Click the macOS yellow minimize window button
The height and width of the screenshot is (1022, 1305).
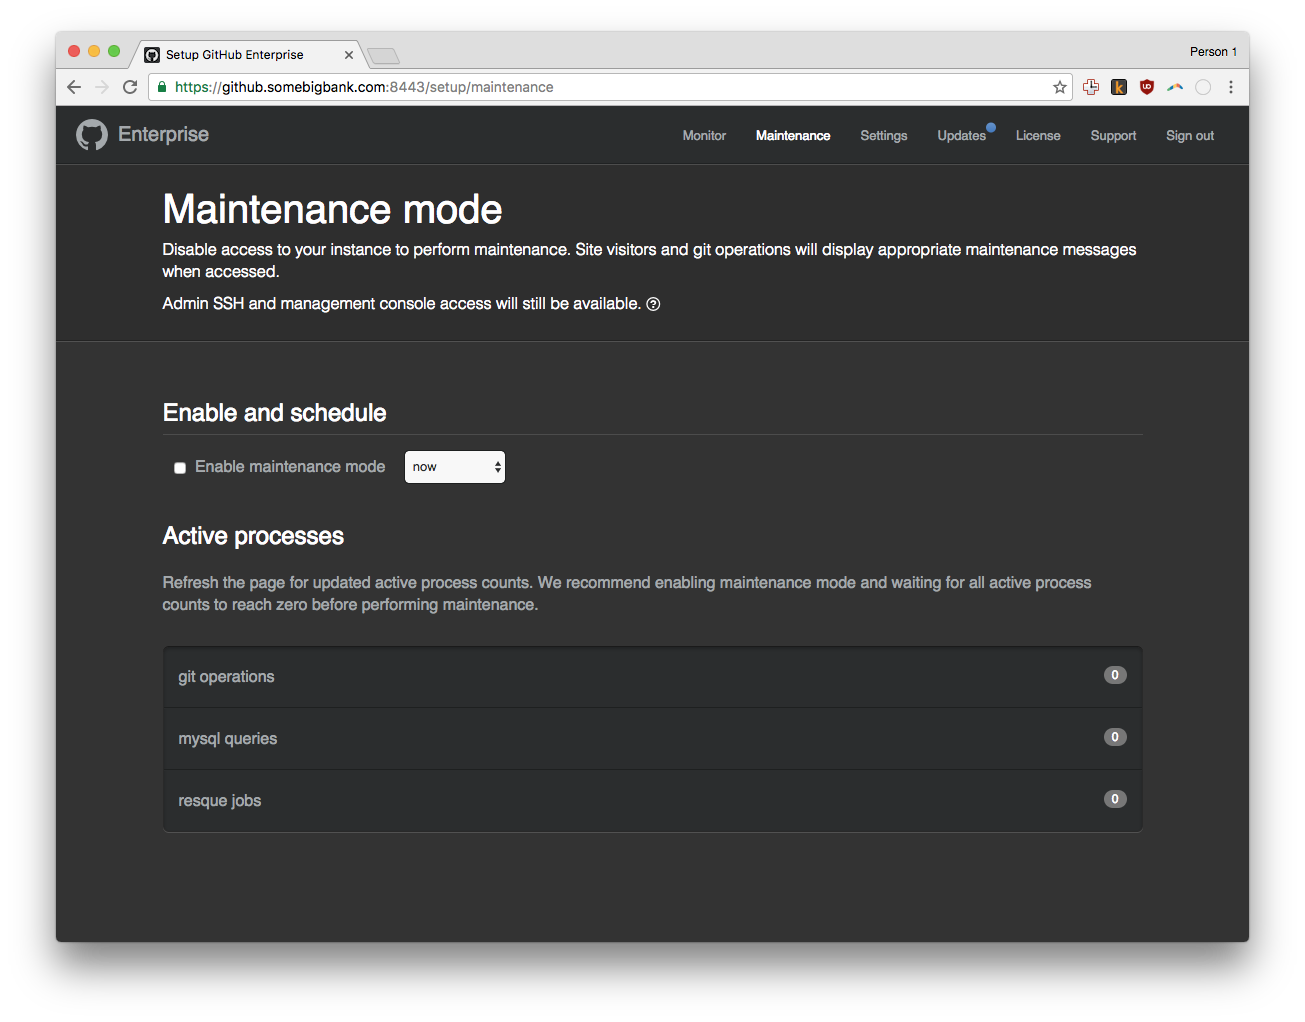pos(94,51)
